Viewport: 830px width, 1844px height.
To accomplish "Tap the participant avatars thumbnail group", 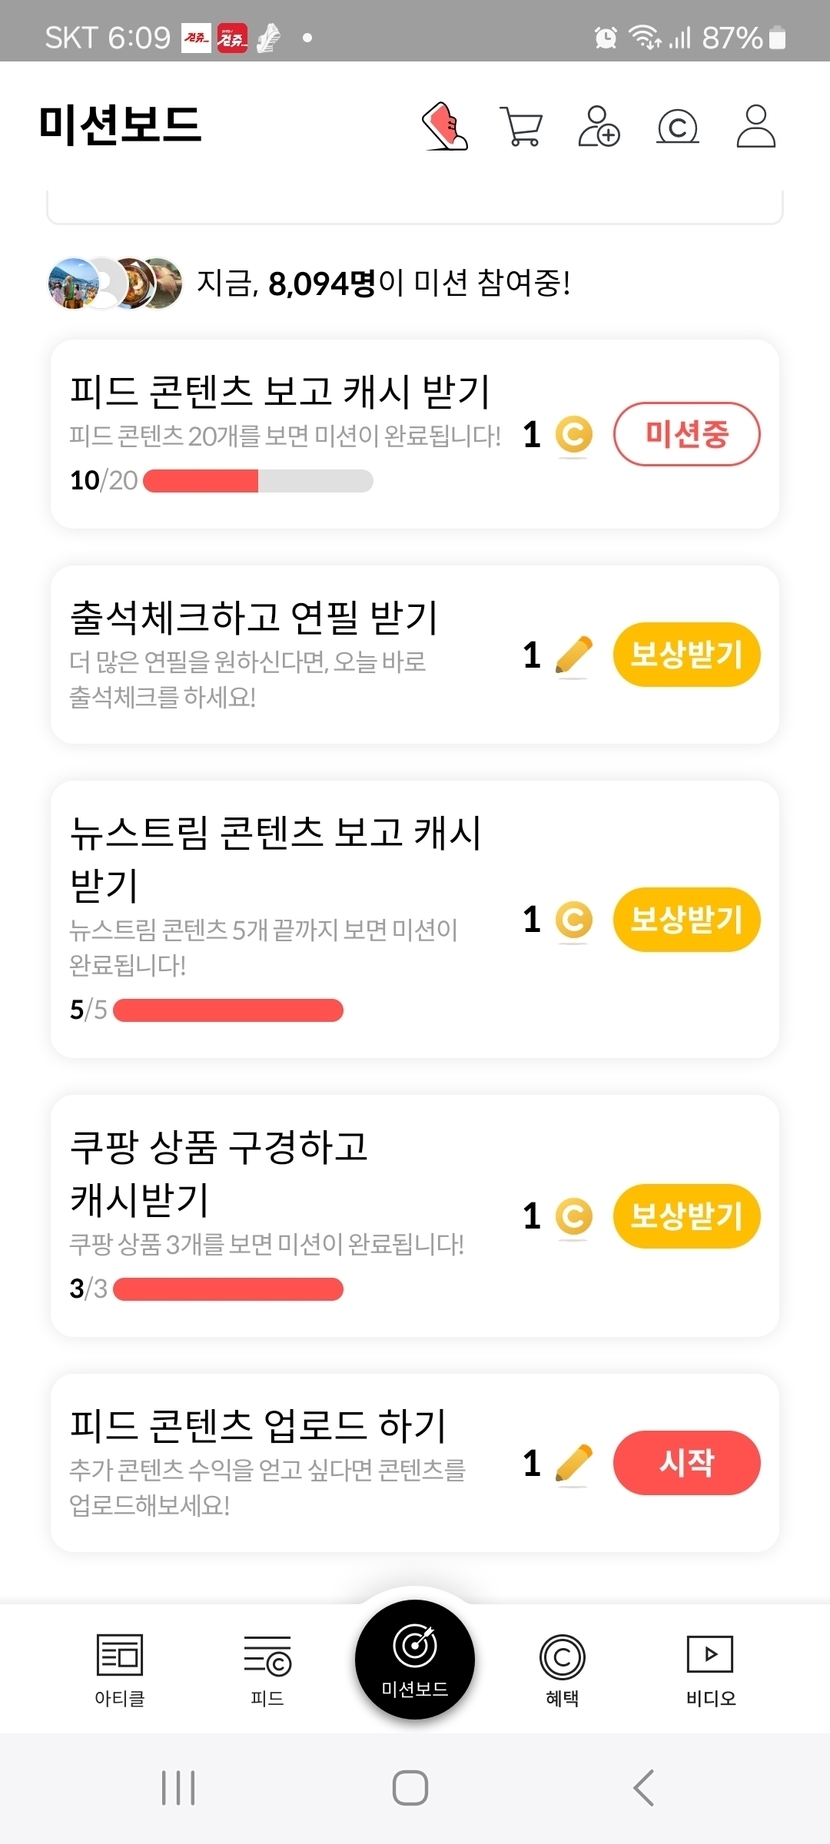I will coord(116,283).
